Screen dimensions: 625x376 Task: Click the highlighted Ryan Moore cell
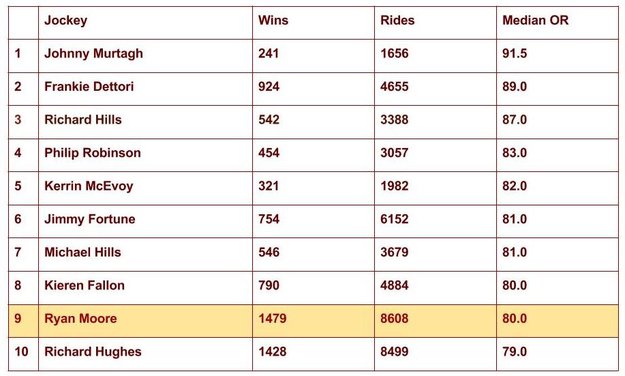pos(145,321)
